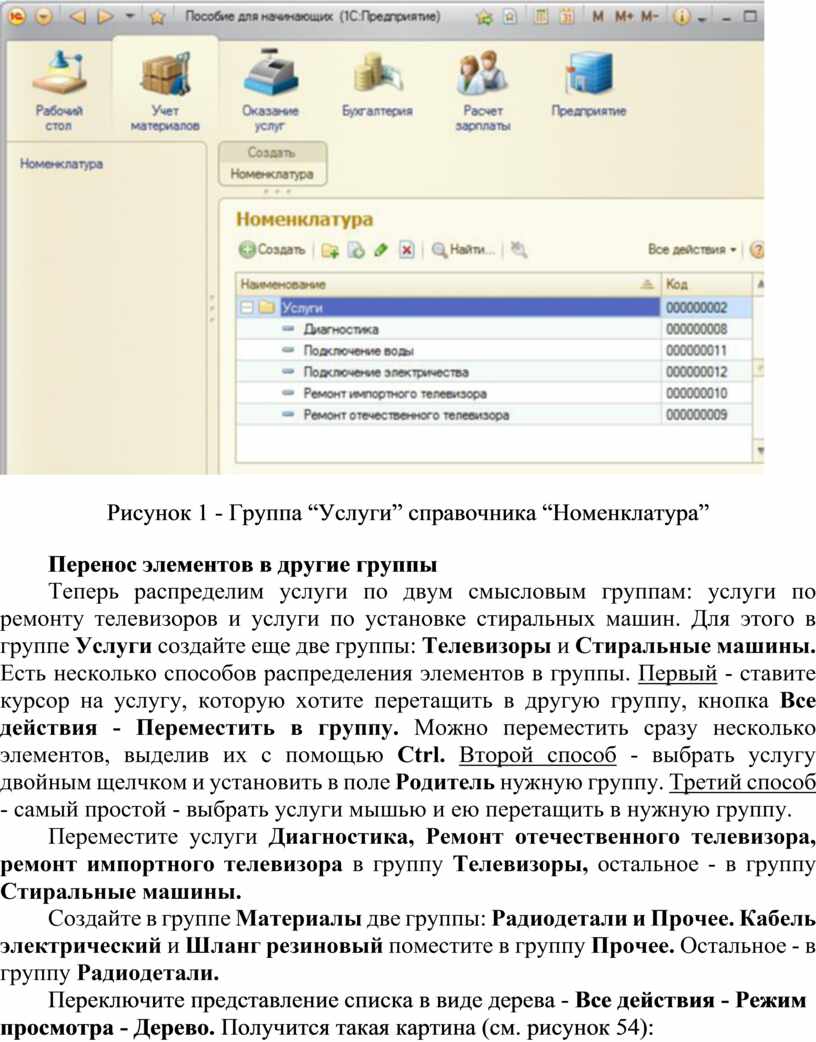Click code cell 00000012
The image size is (816, 1042).
706,371
